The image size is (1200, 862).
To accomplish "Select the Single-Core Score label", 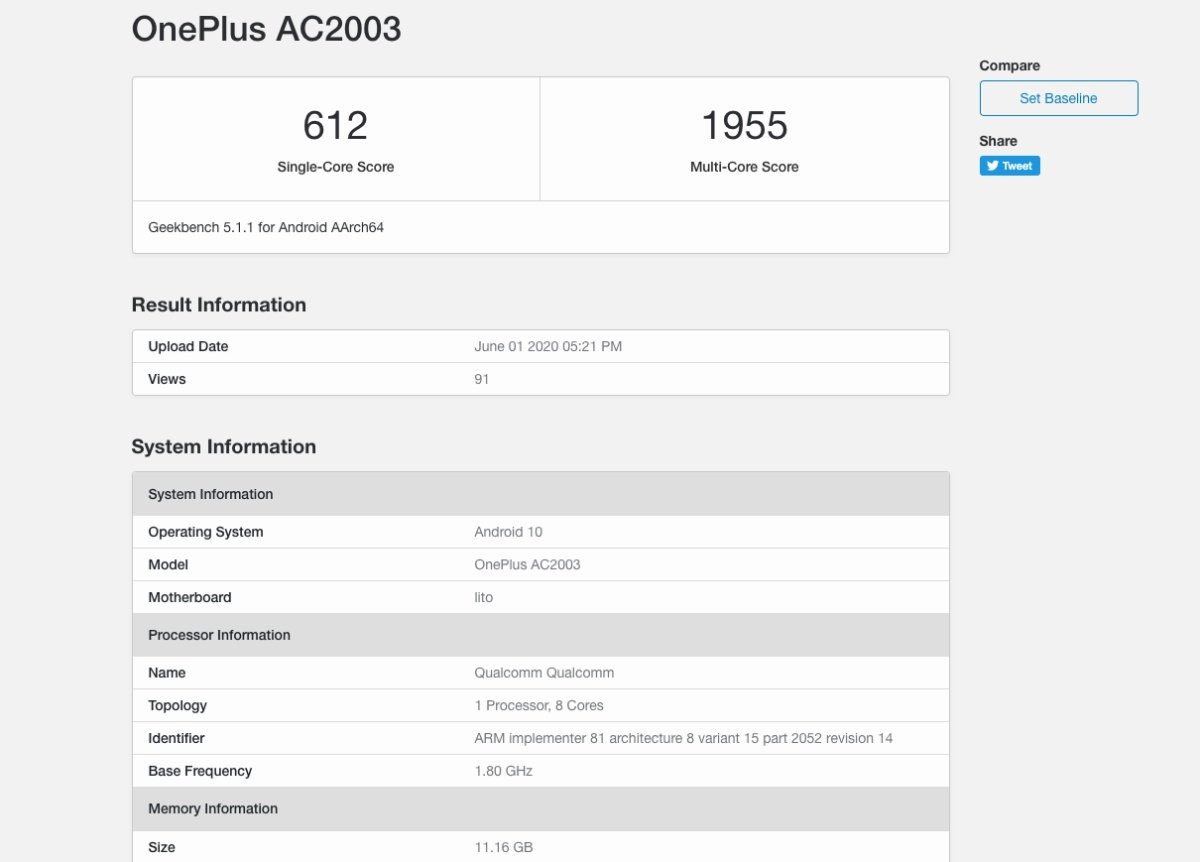I will click(336, 167).
